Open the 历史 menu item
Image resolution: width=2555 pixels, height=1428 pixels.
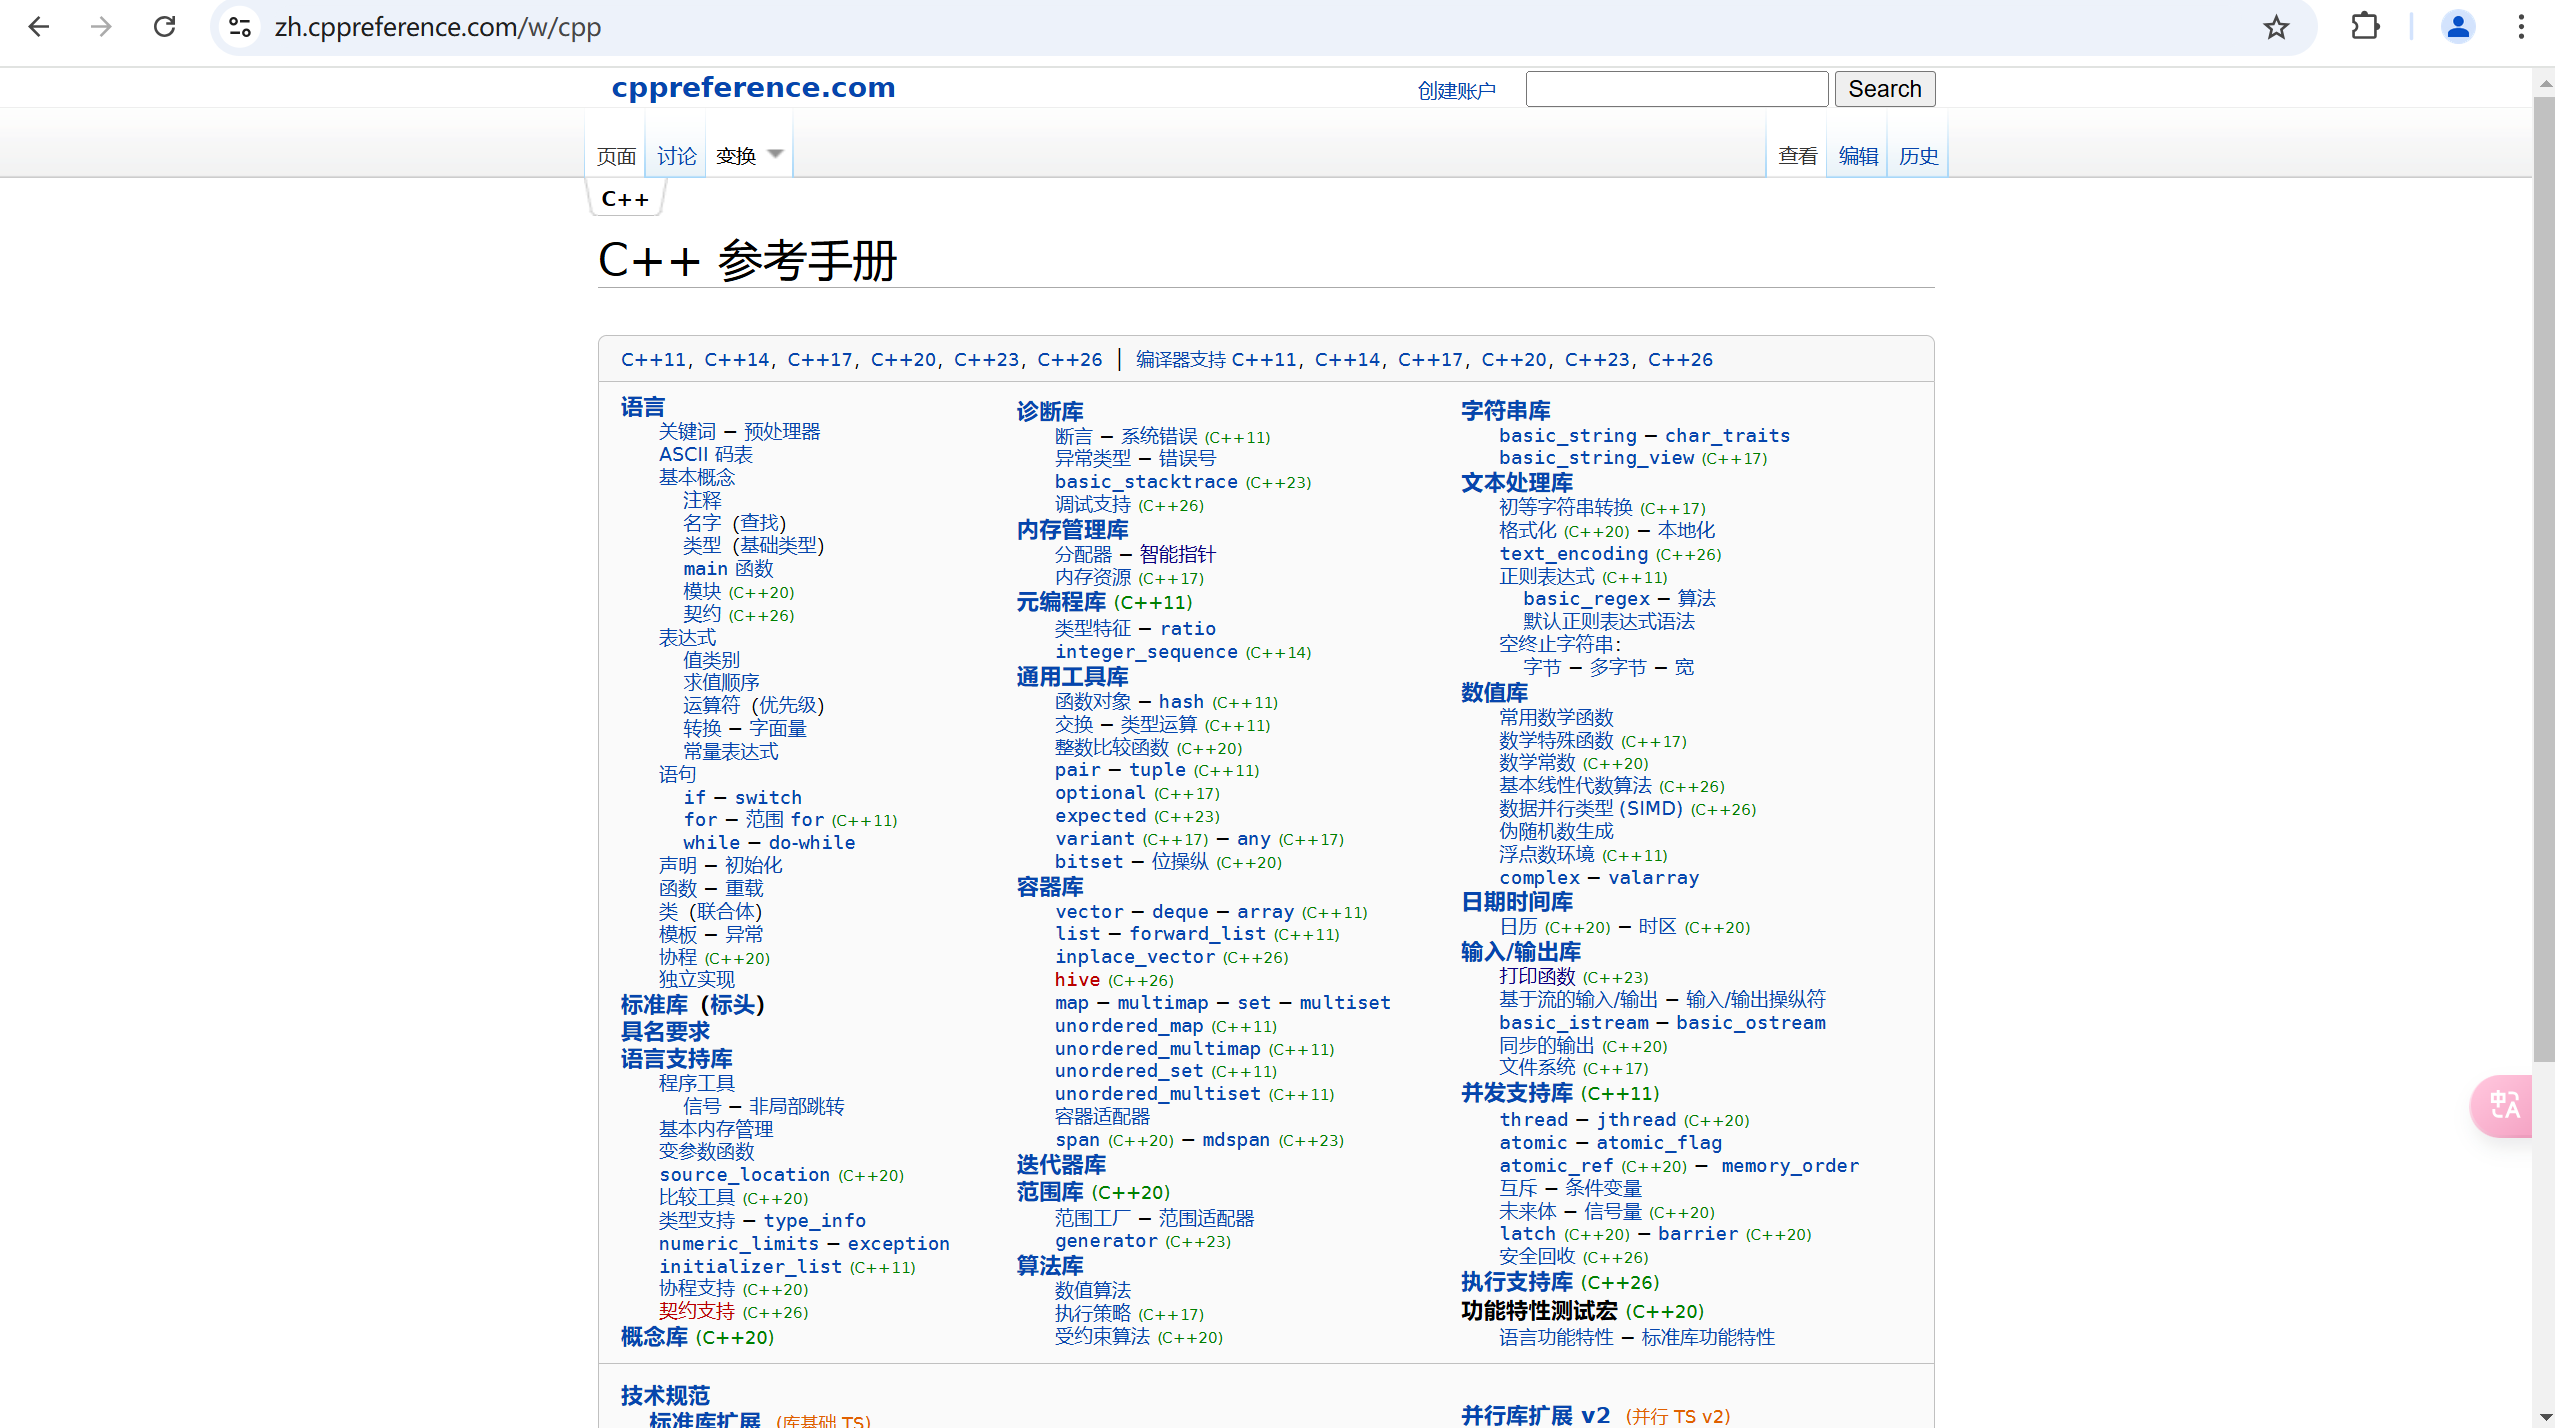[1917, 156]
